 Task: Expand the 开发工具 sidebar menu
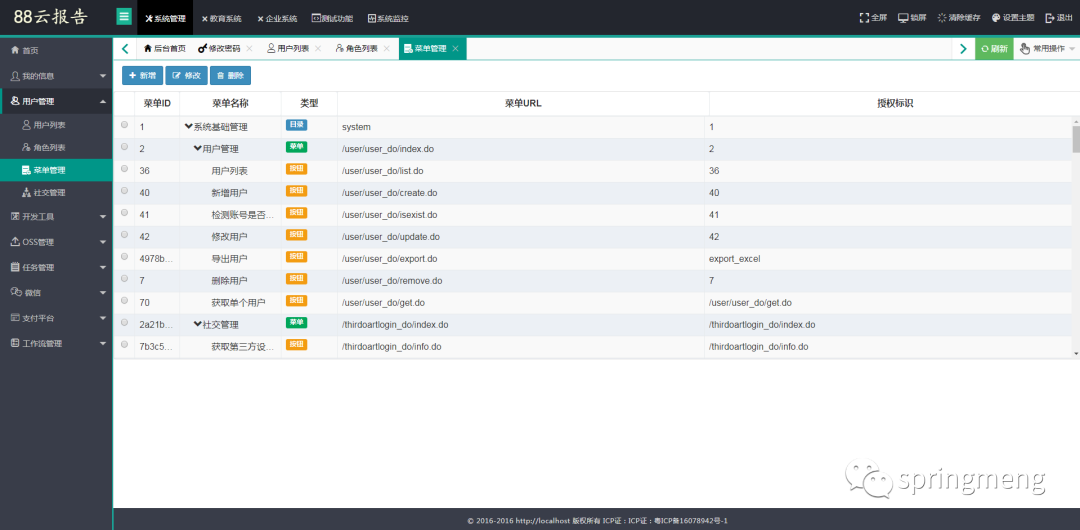(56, 216)
